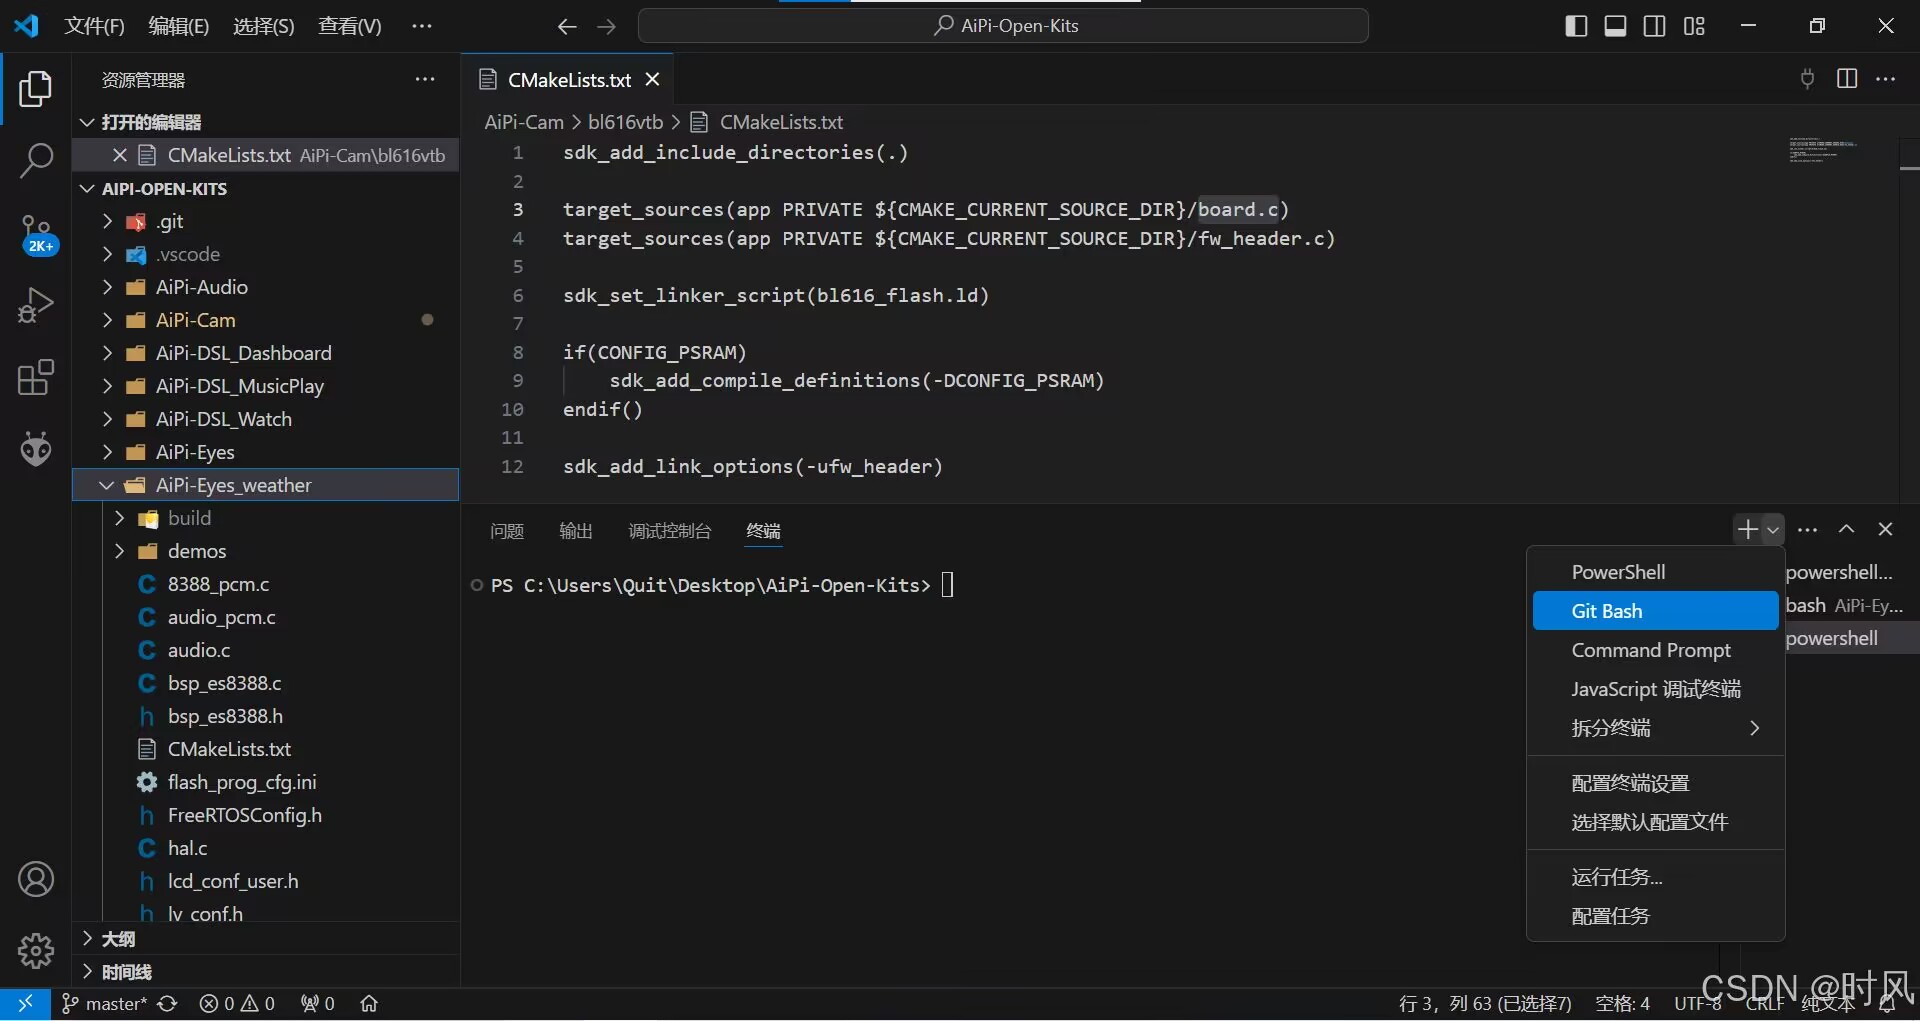Open the Extensions view
Image resolution: width=1920 pixels, height=1021 pixels.
coord(36,377)
